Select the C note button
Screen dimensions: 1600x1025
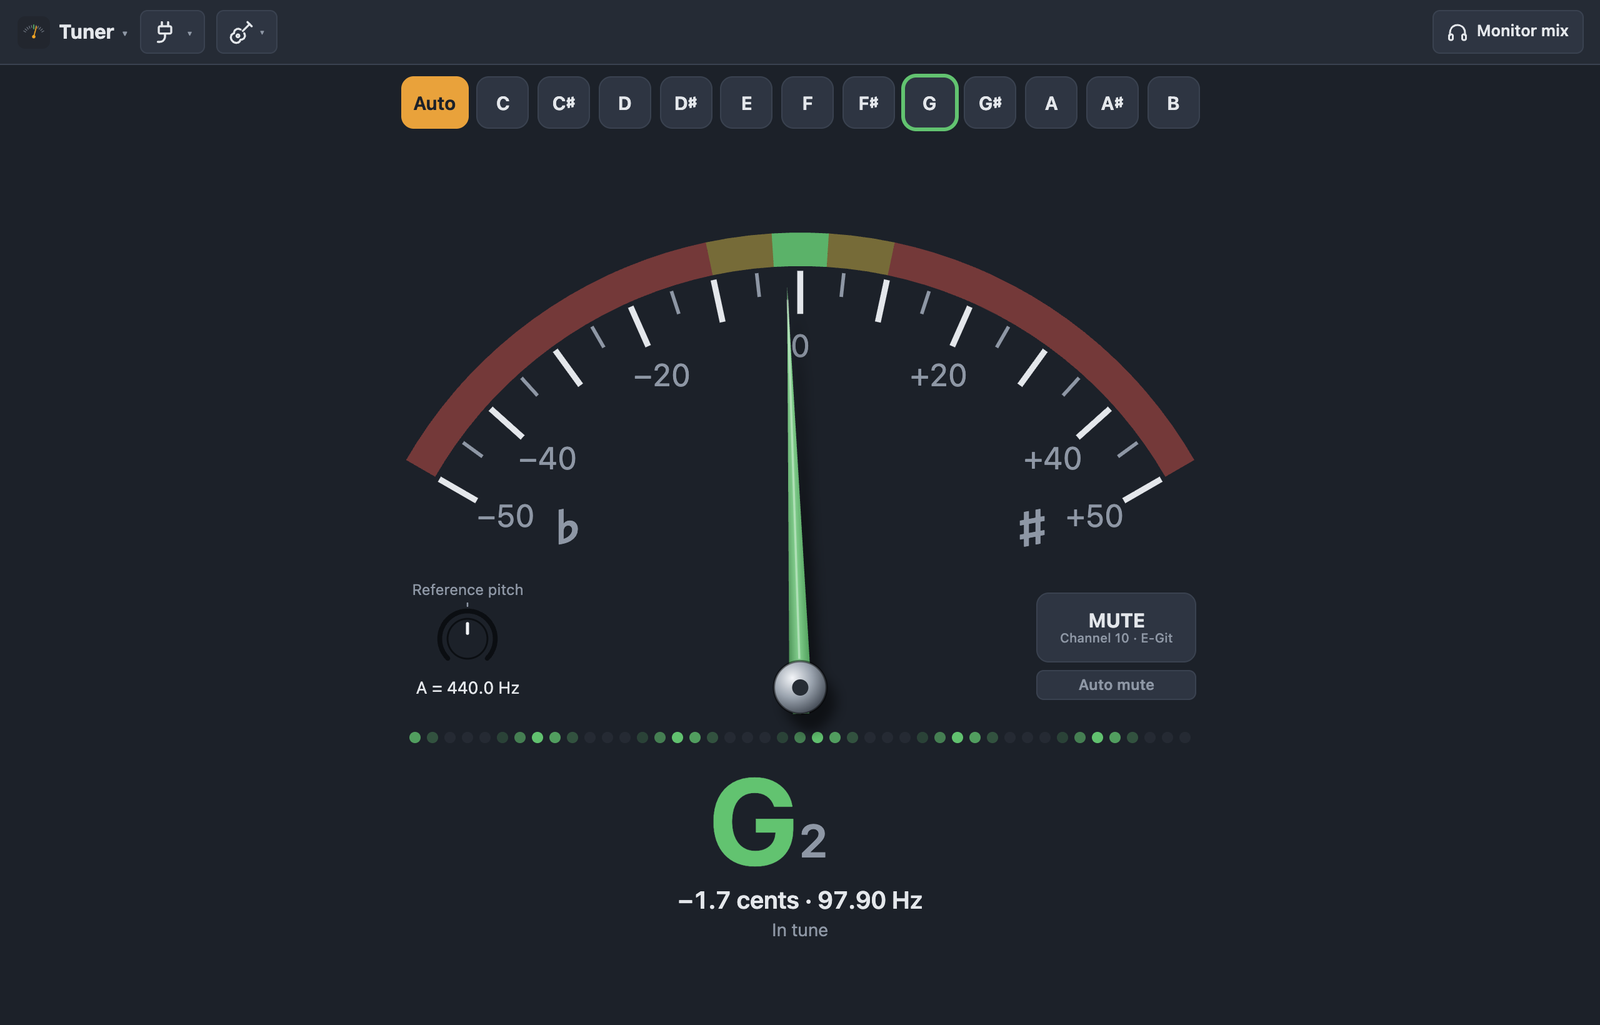(503, 103)
